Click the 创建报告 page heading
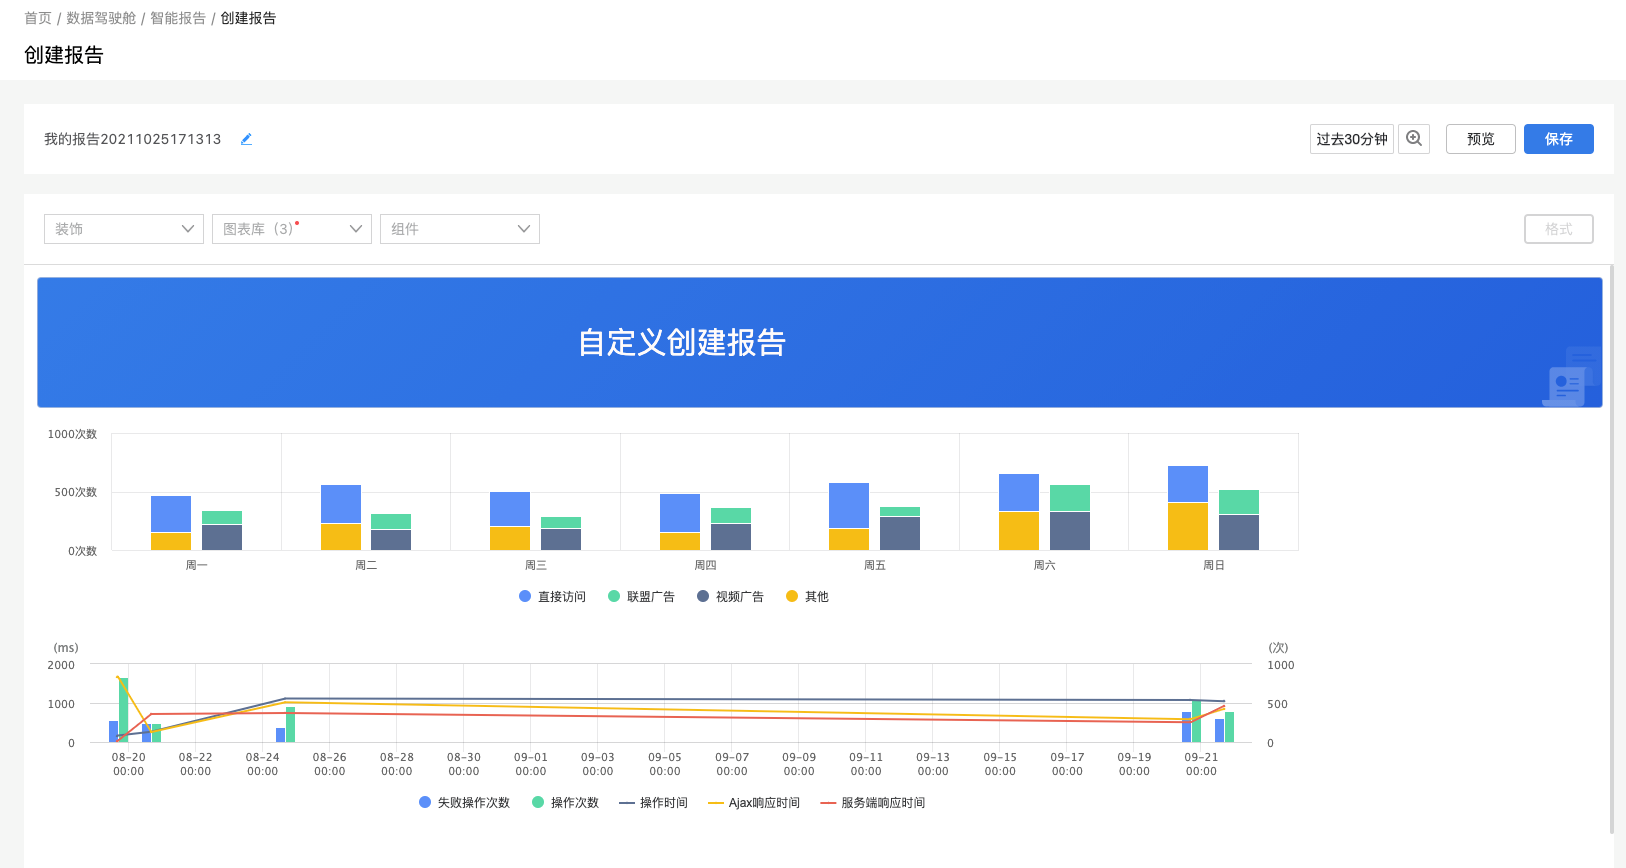Screen dimensions: 1626x868 (64, 55)
